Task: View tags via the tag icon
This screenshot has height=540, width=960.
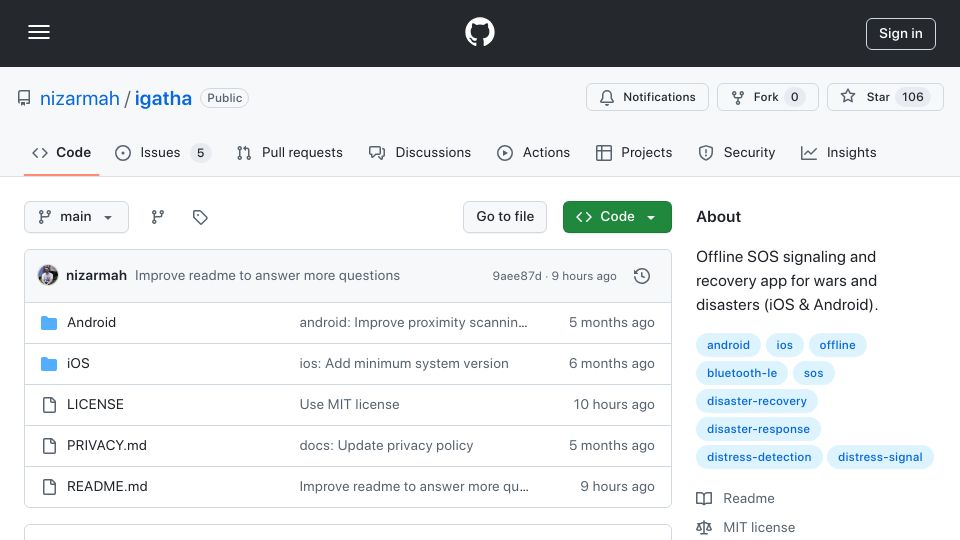Action: 200,217
